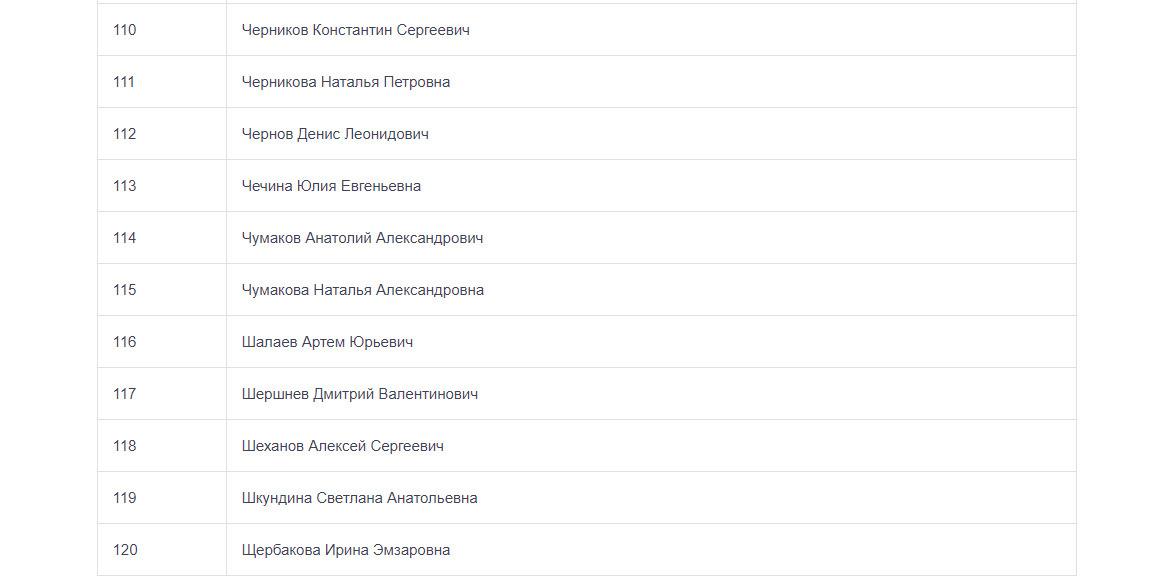This screenshot has width=1163, height=583.
Task: Click the name Шеханов Алексей Сергеевич
Action: click(x=342, y=446)
